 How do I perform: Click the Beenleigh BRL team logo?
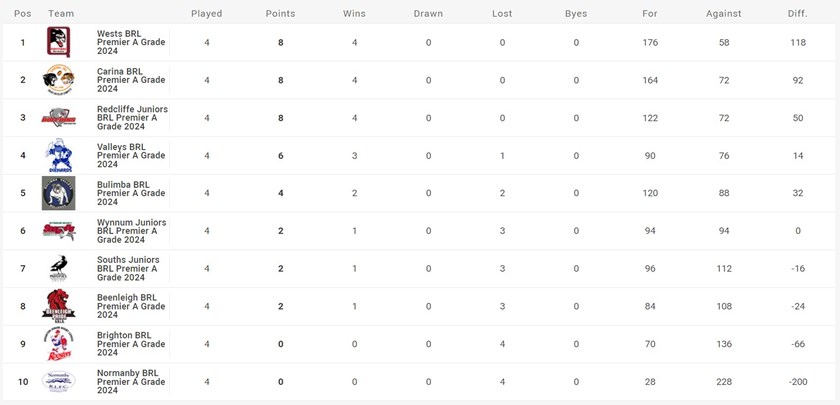pyautogui.click(x=58, y=306)
